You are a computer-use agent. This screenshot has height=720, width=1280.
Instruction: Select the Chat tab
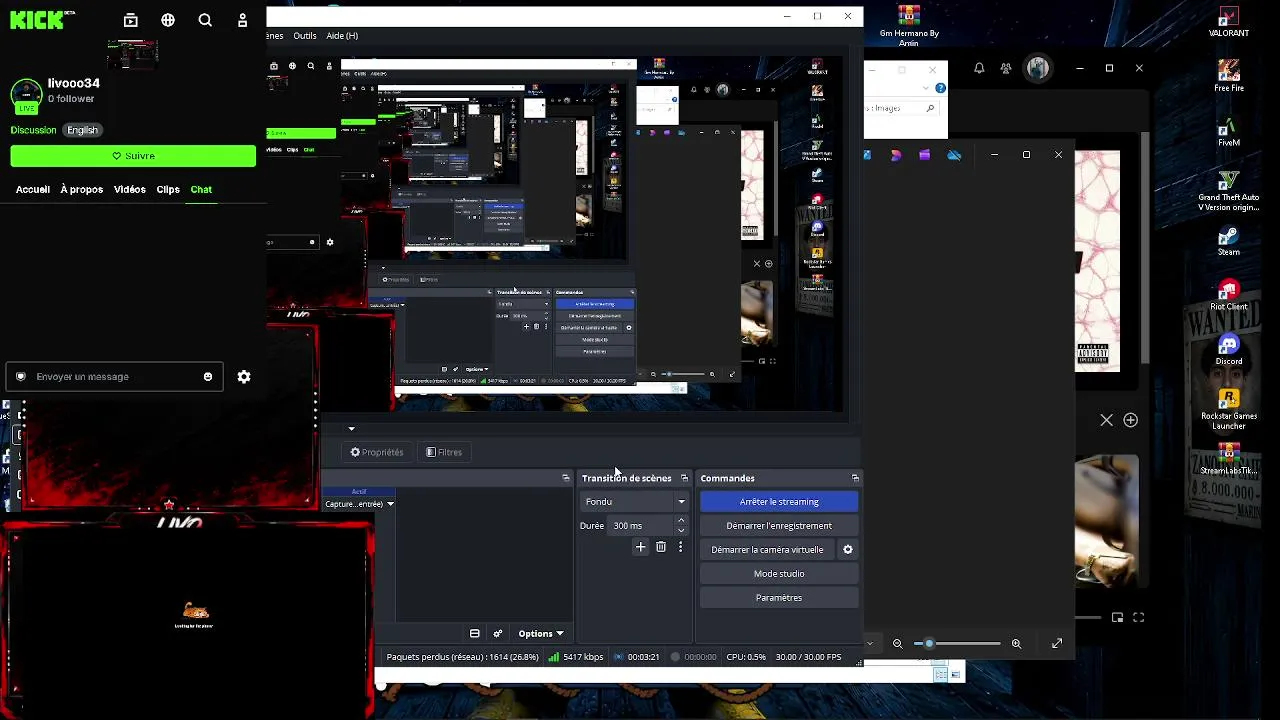pos(201,189)
